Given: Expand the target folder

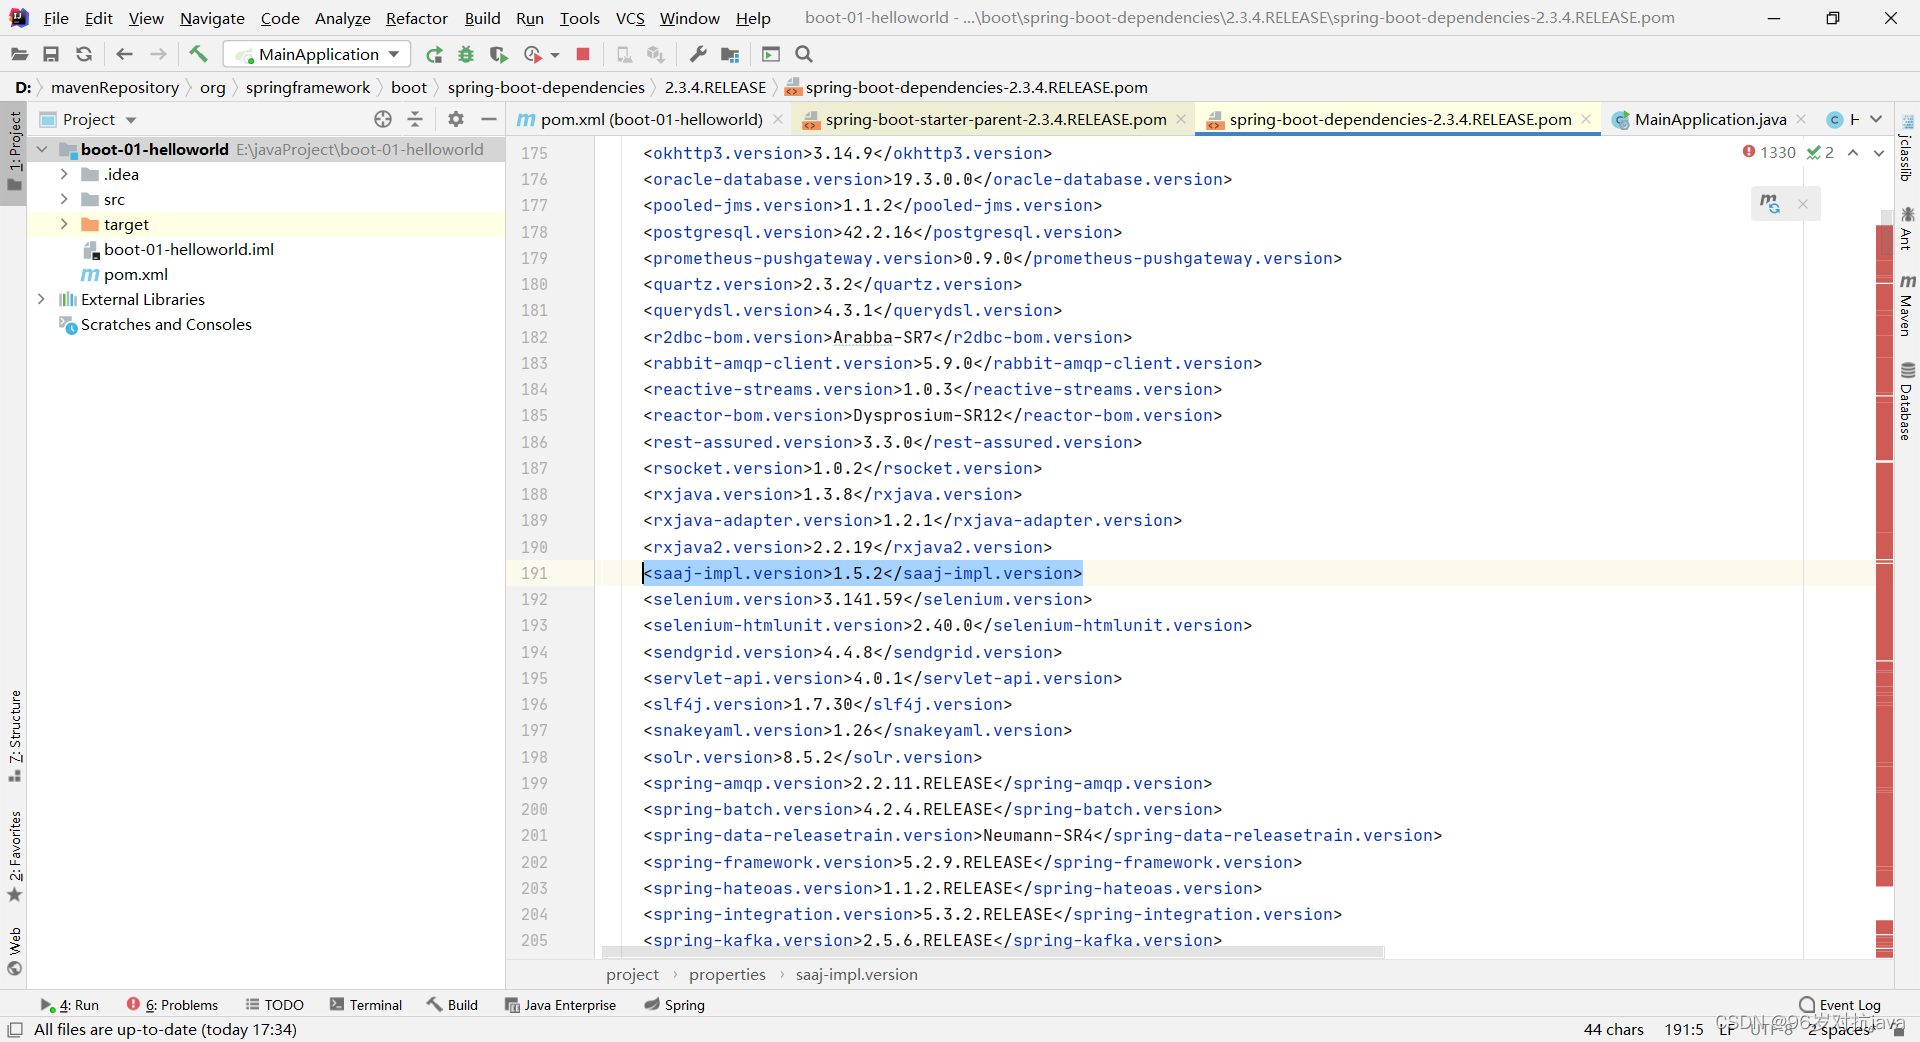Looking at the screenshot, I should click(x=64, y=224).
